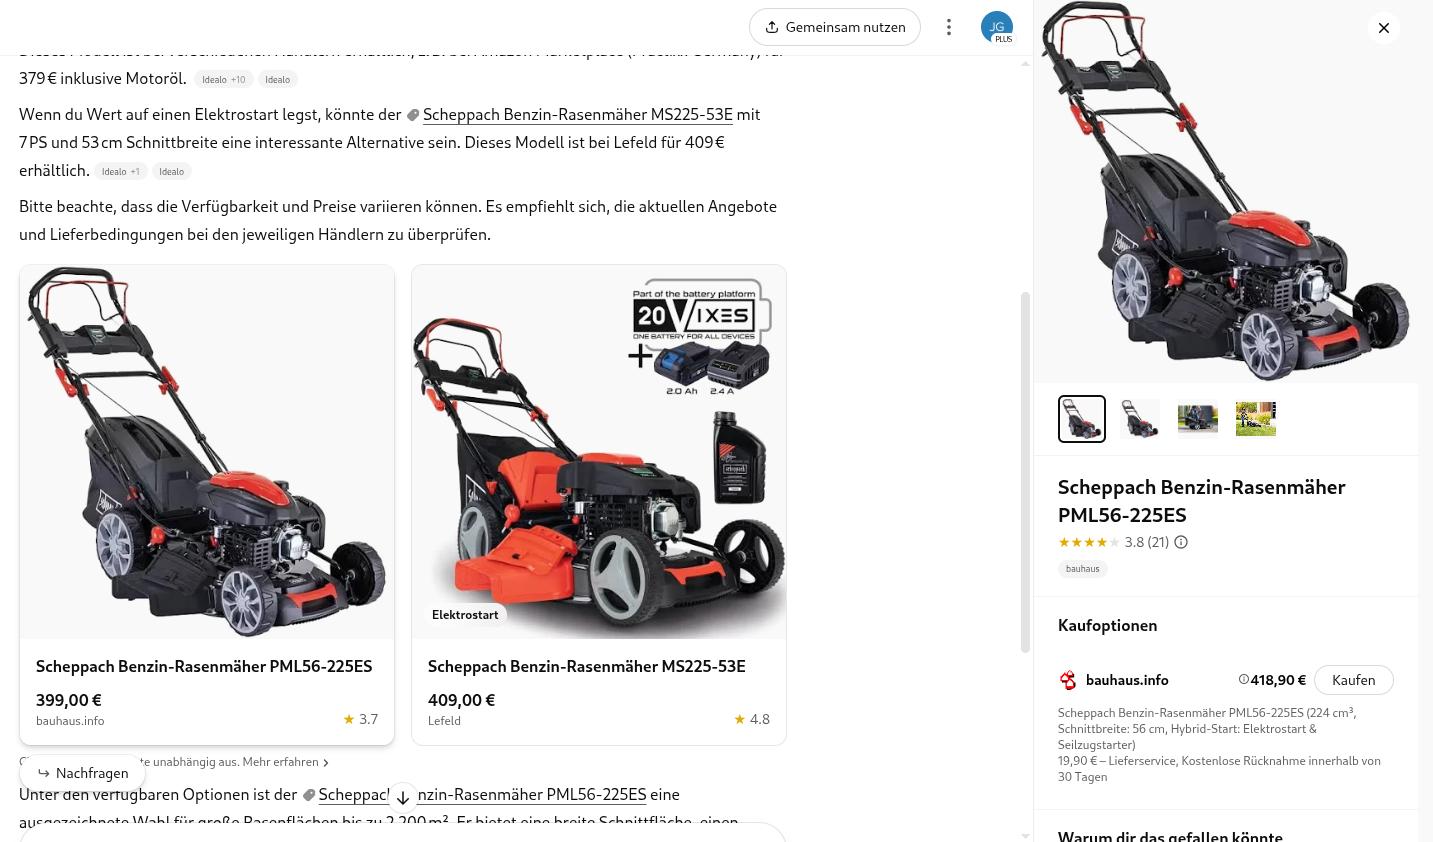
Task: Open the MS225-53E product card with Elektrostart
Action: [x=599, y=505]
